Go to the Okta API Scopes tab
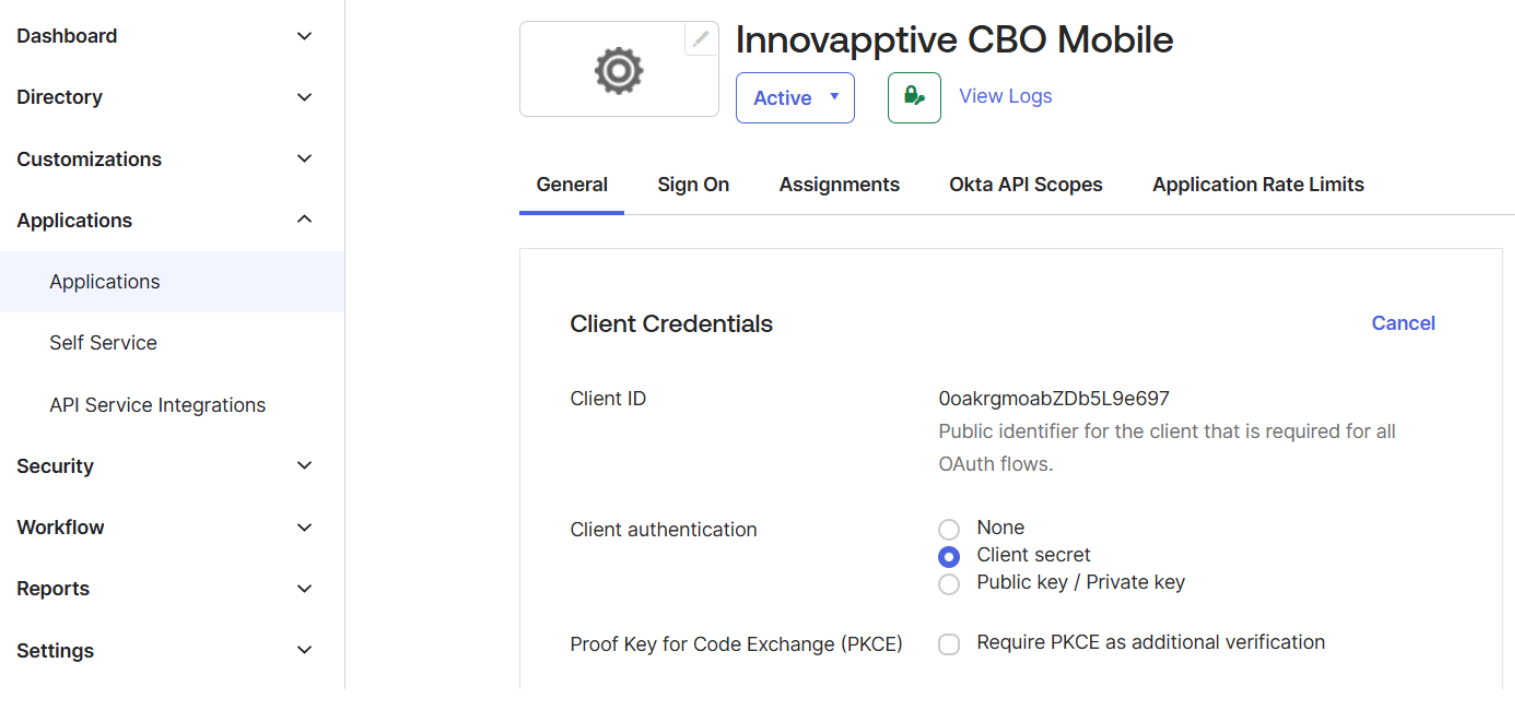The width and height of the screenshot is (1515, 705). 1025,185
